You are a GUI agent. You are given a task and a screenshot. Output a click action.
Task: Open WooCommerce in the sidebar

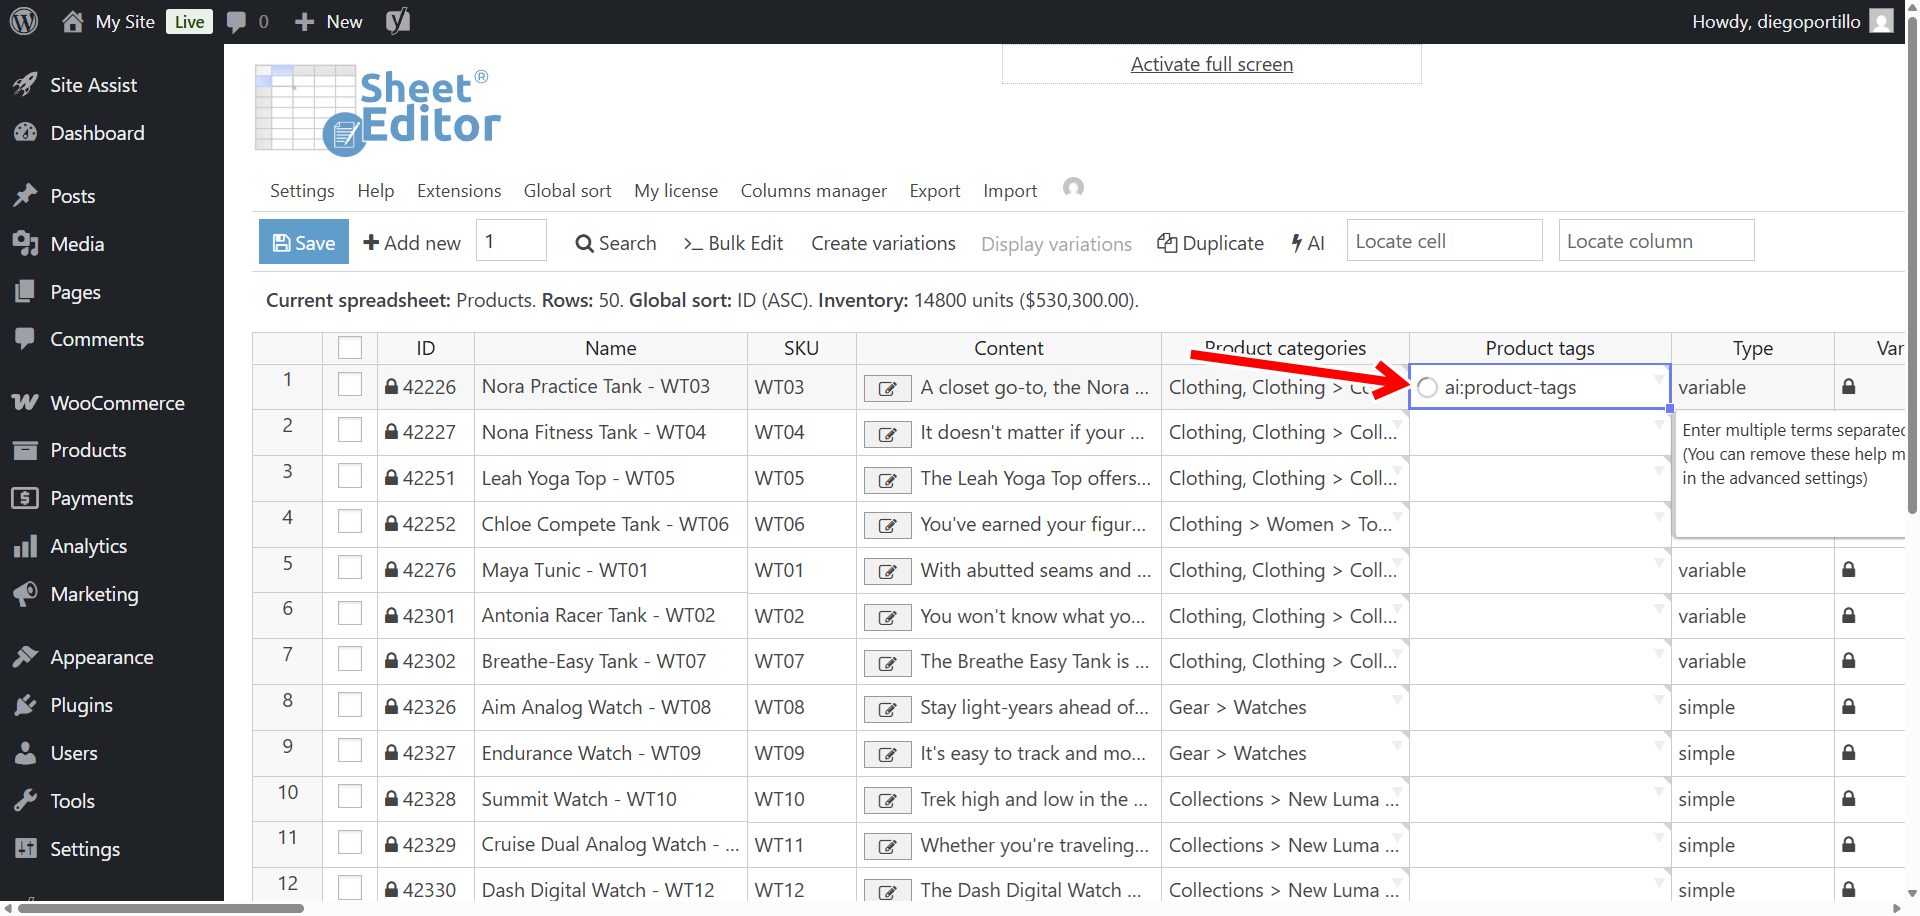click(x=117, y=403)
